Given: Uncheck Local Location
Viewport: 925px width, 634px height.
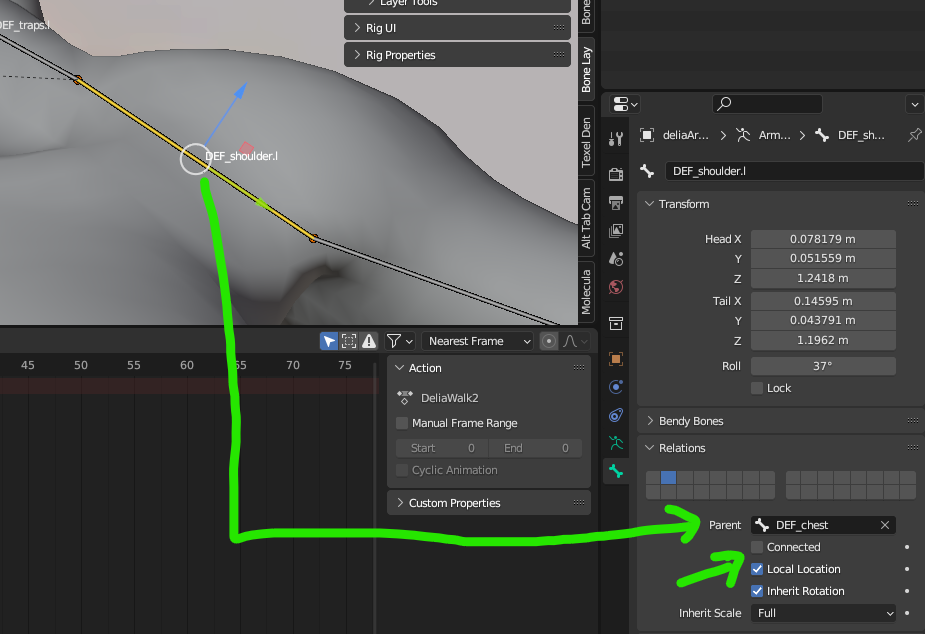Looking at the screenshot, I should tap(757, 569).
